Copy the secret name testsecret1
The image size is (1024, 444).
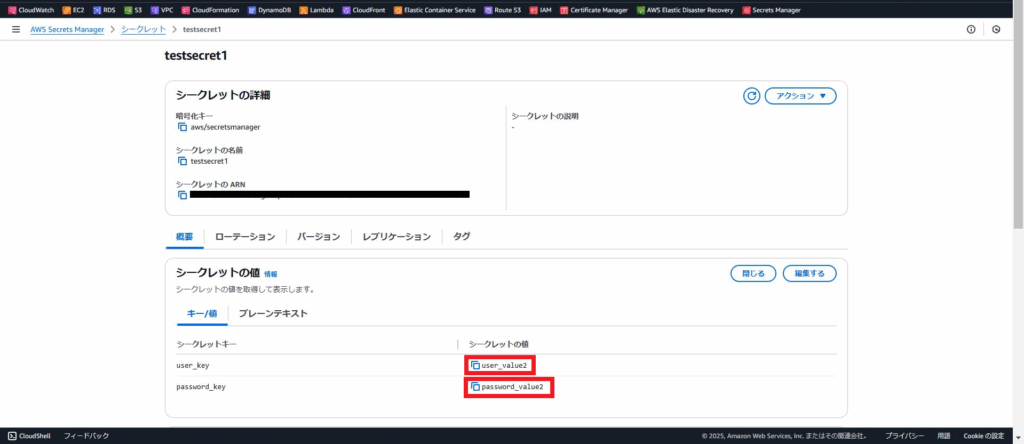pyautogui.click(x=182, y=161)
